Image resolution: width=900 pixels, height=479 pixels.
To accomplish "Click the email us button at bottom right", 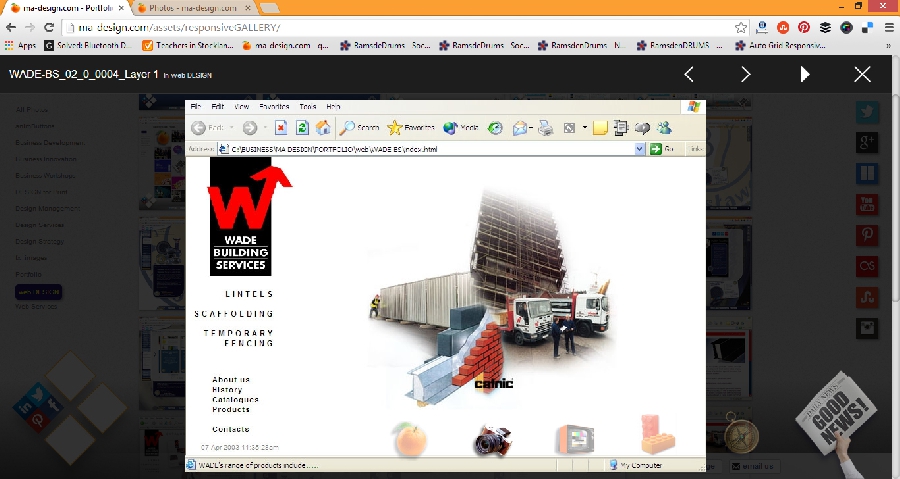I will 754,466.
